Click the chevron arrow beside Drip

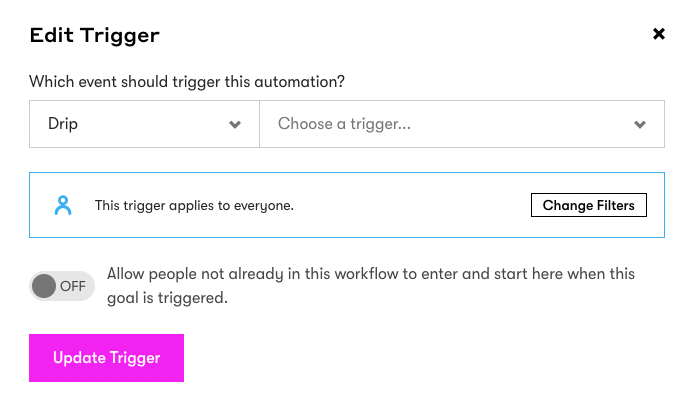tap(235, 124)
